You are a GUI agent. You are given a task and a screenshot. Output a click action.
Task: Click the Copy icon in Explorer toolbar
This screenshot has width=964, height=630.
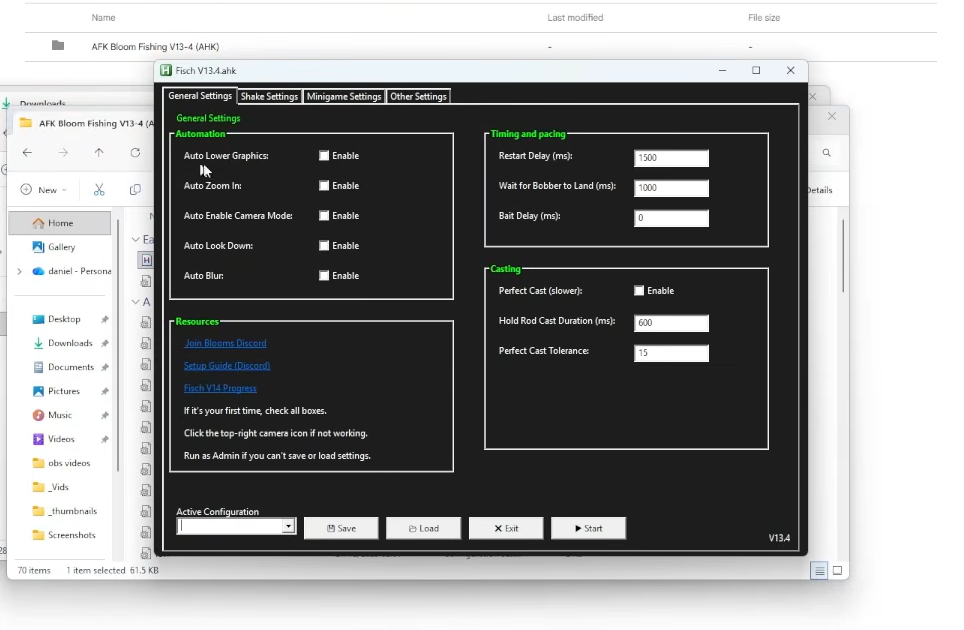click(x=135, y=190)
